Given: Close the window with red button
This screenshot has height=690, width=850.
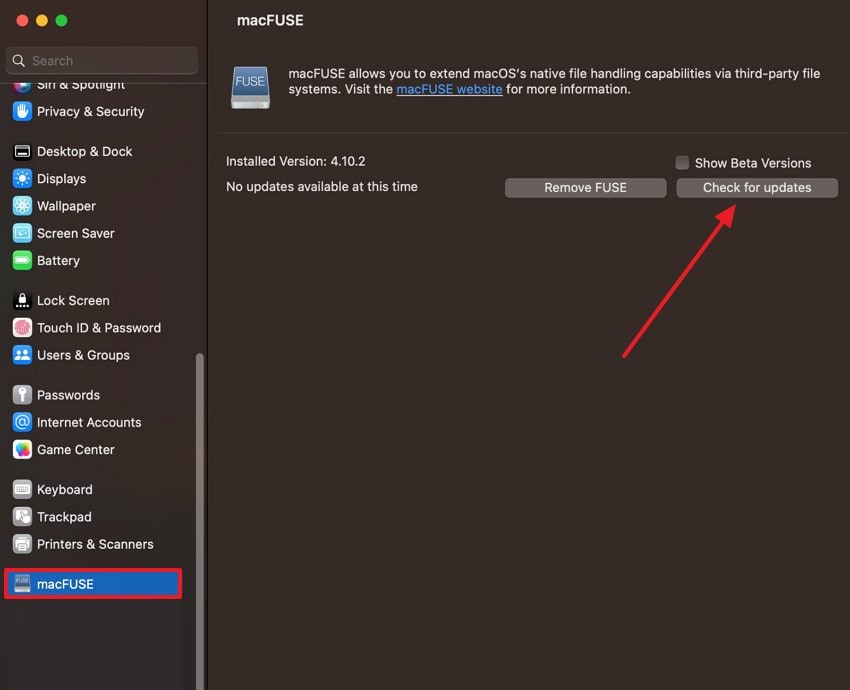Looking at the screenshot, I should (x=22, y=21).
